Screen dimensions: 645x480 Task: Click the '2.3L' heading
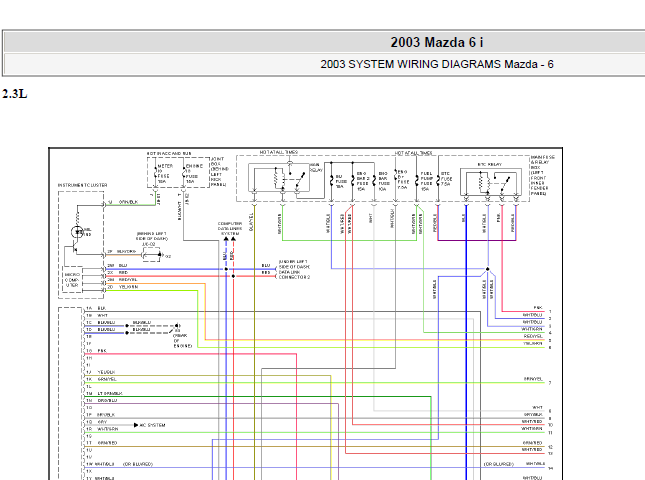14,94
